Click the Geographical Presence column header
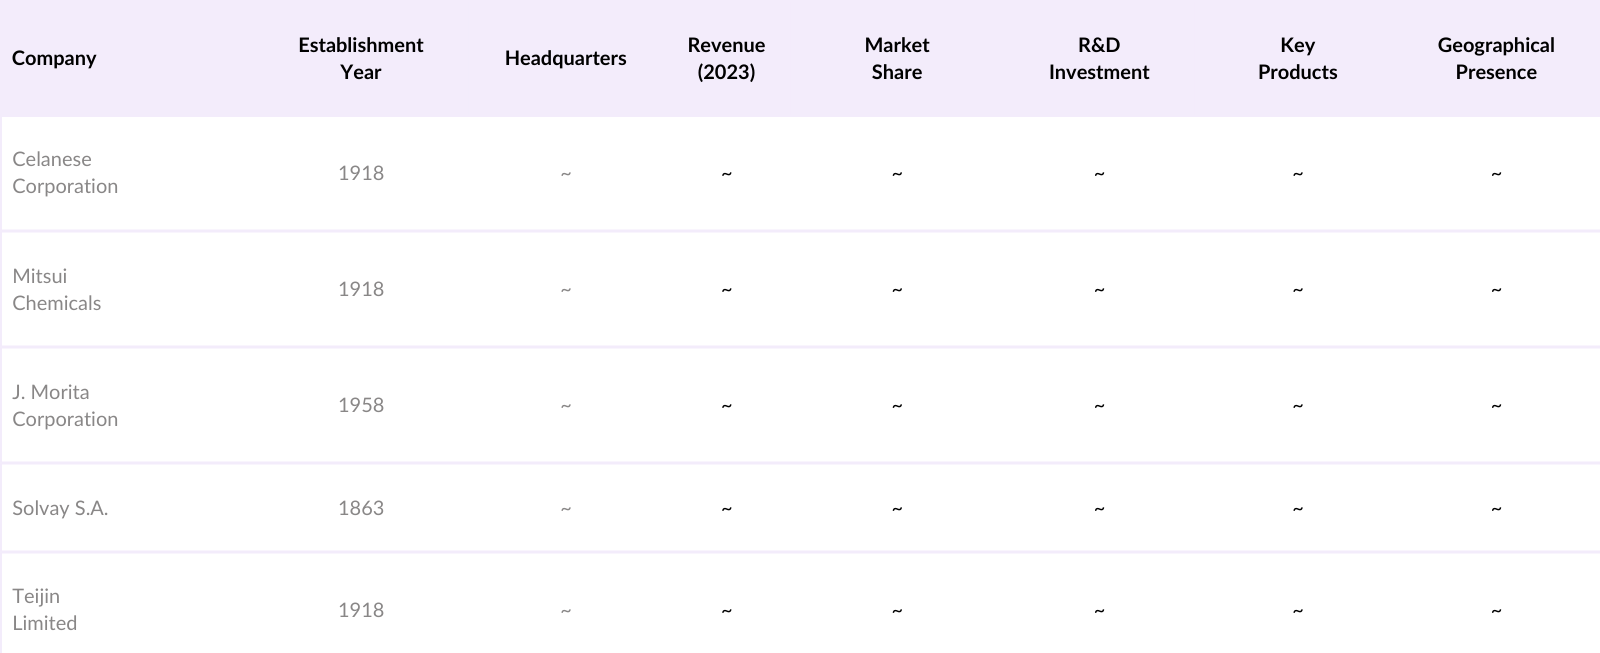The height and width of the screenshot is (653, 1600). pos(1496,58)
